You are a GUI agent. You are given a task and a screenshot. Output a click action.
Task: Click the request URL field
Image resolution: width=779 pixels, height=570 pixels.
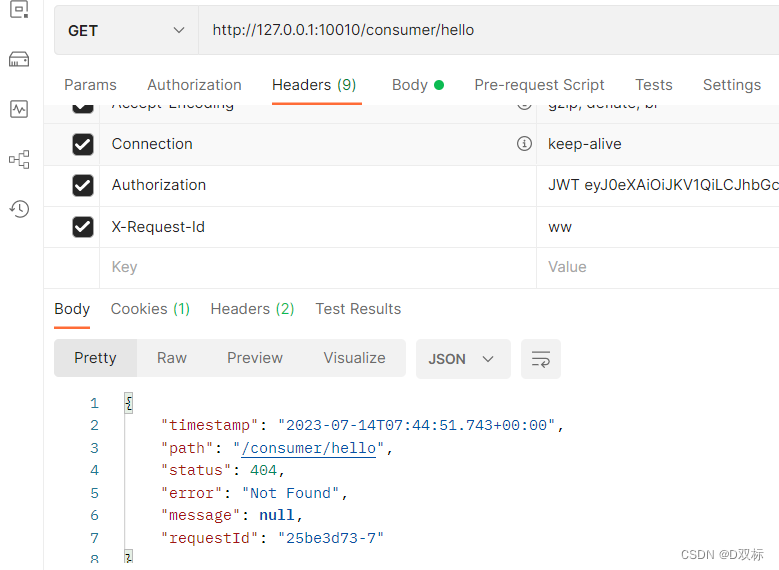coord(488,30)
